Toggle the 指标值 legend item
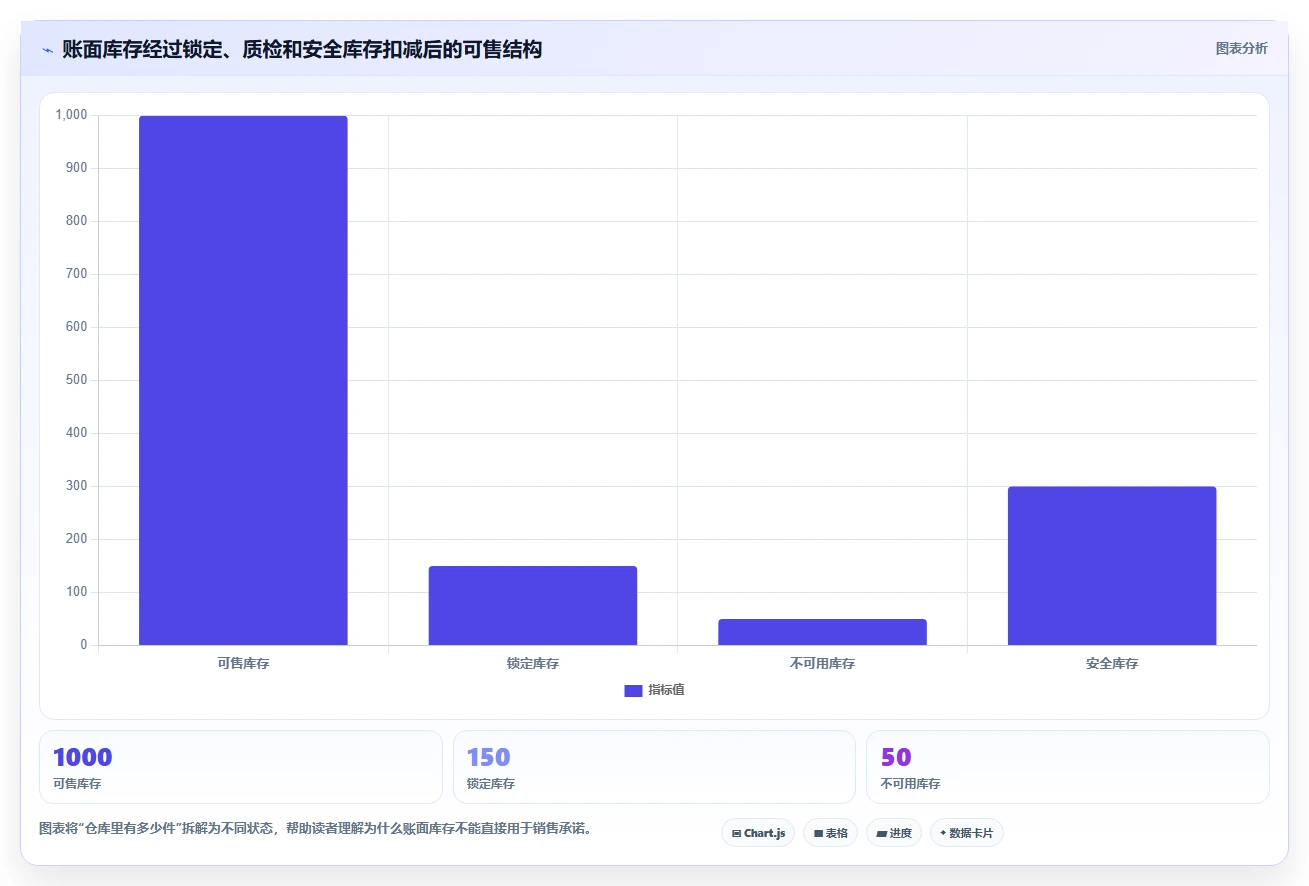 [x=654, y=690]
